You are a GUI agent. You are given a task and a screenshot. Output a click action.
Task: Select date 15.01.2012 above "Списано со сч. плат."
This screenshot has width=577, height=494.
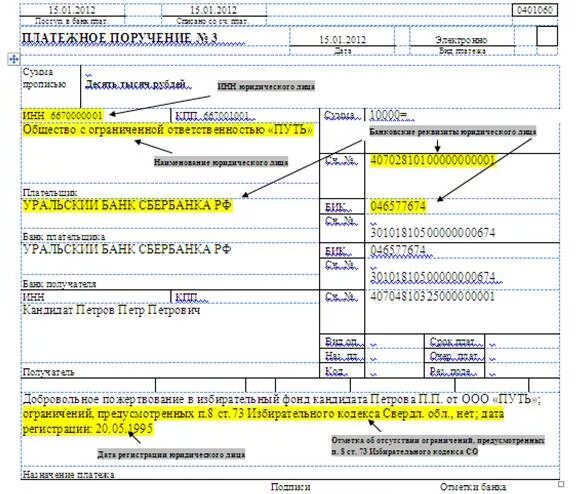click(x=213, y=10)
